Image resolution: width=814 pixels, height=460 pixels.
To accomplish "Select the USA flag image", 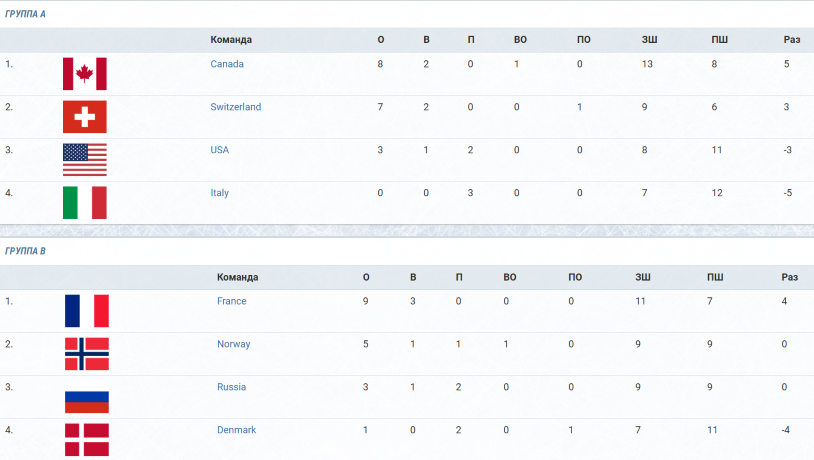I will click(85, 160).
